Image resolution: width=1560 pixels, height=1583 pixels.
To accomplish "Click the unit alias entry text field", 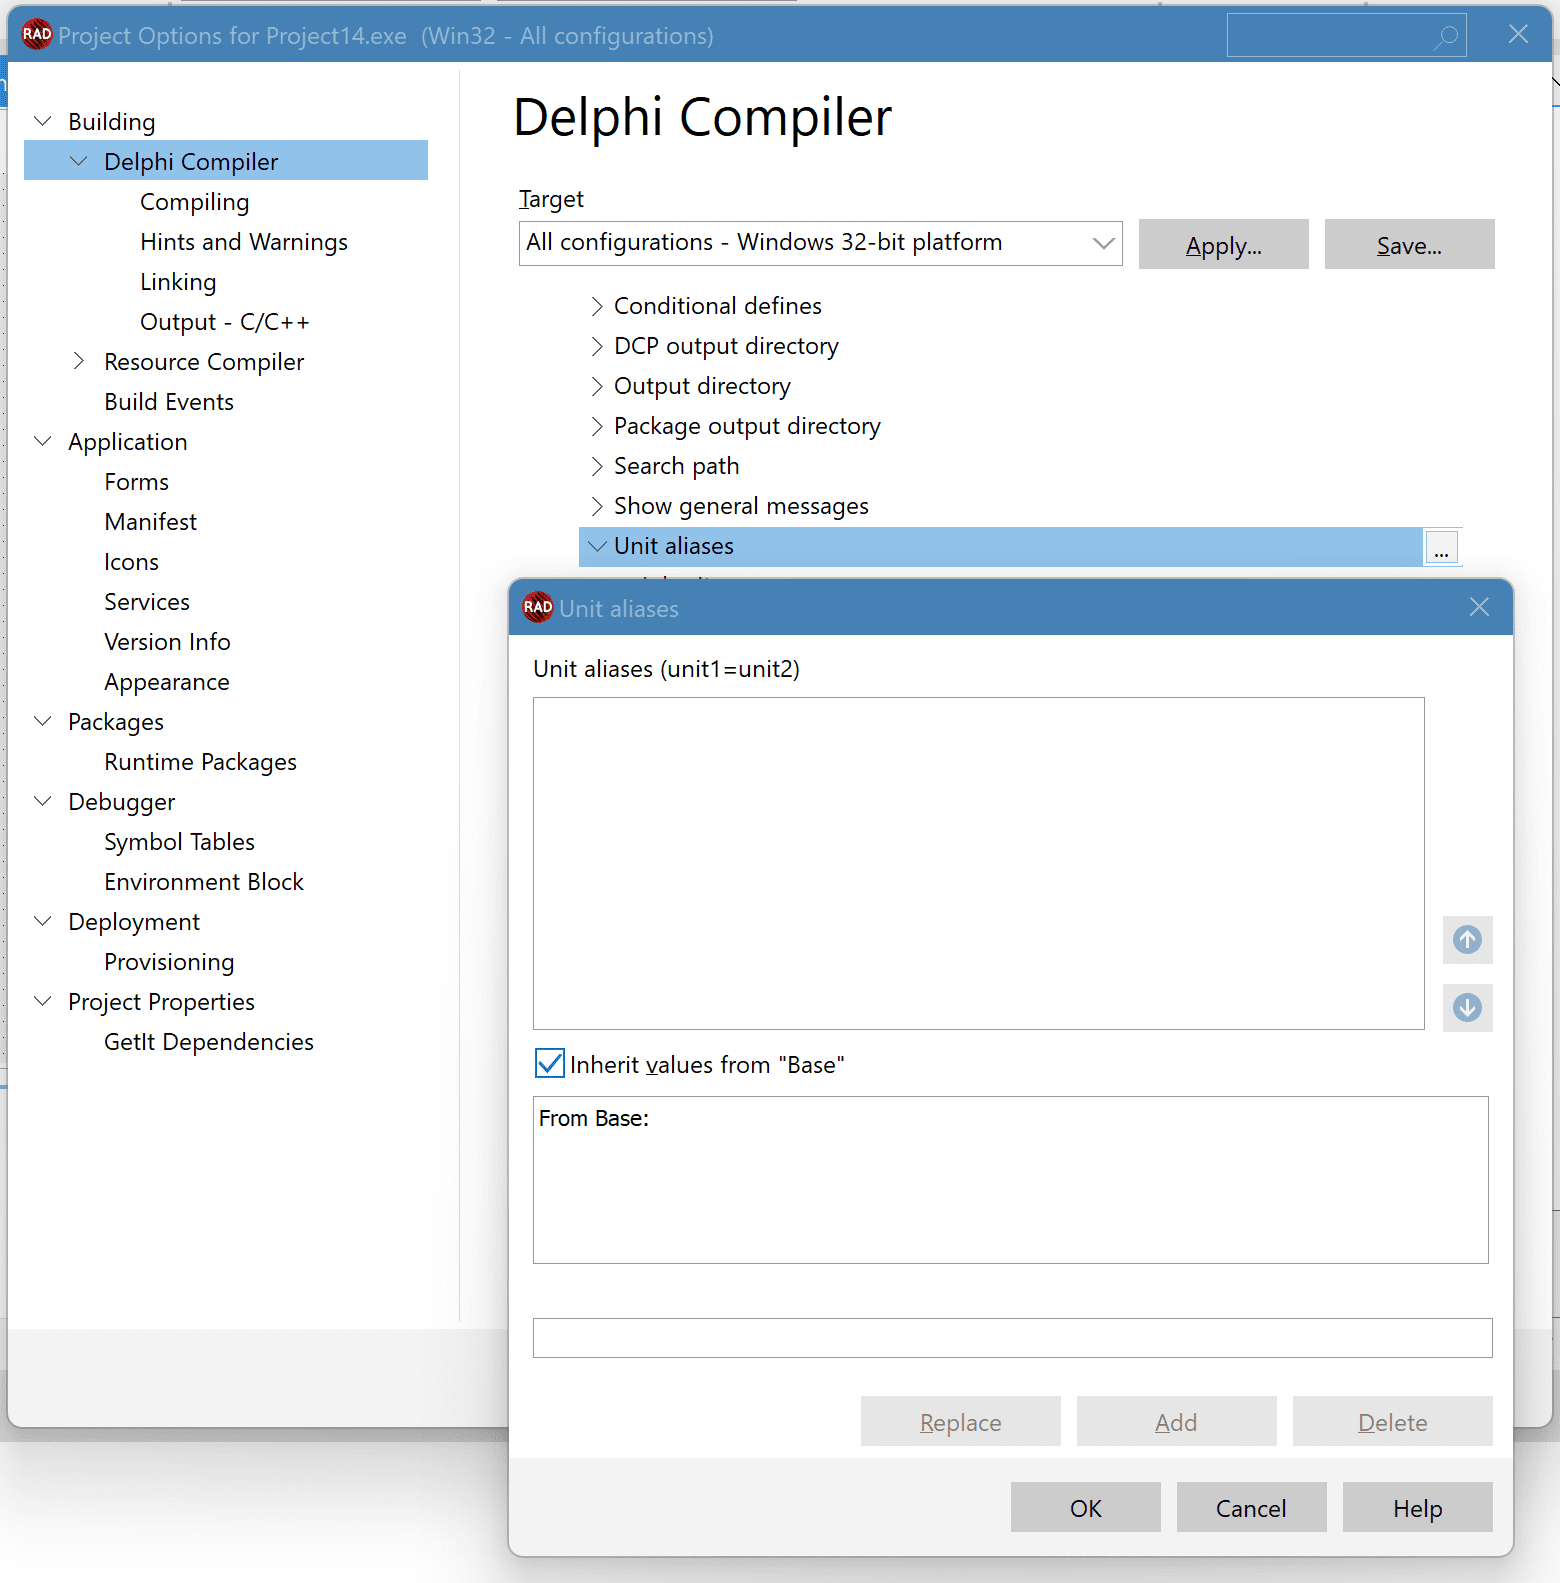I will [1012, 1338].
